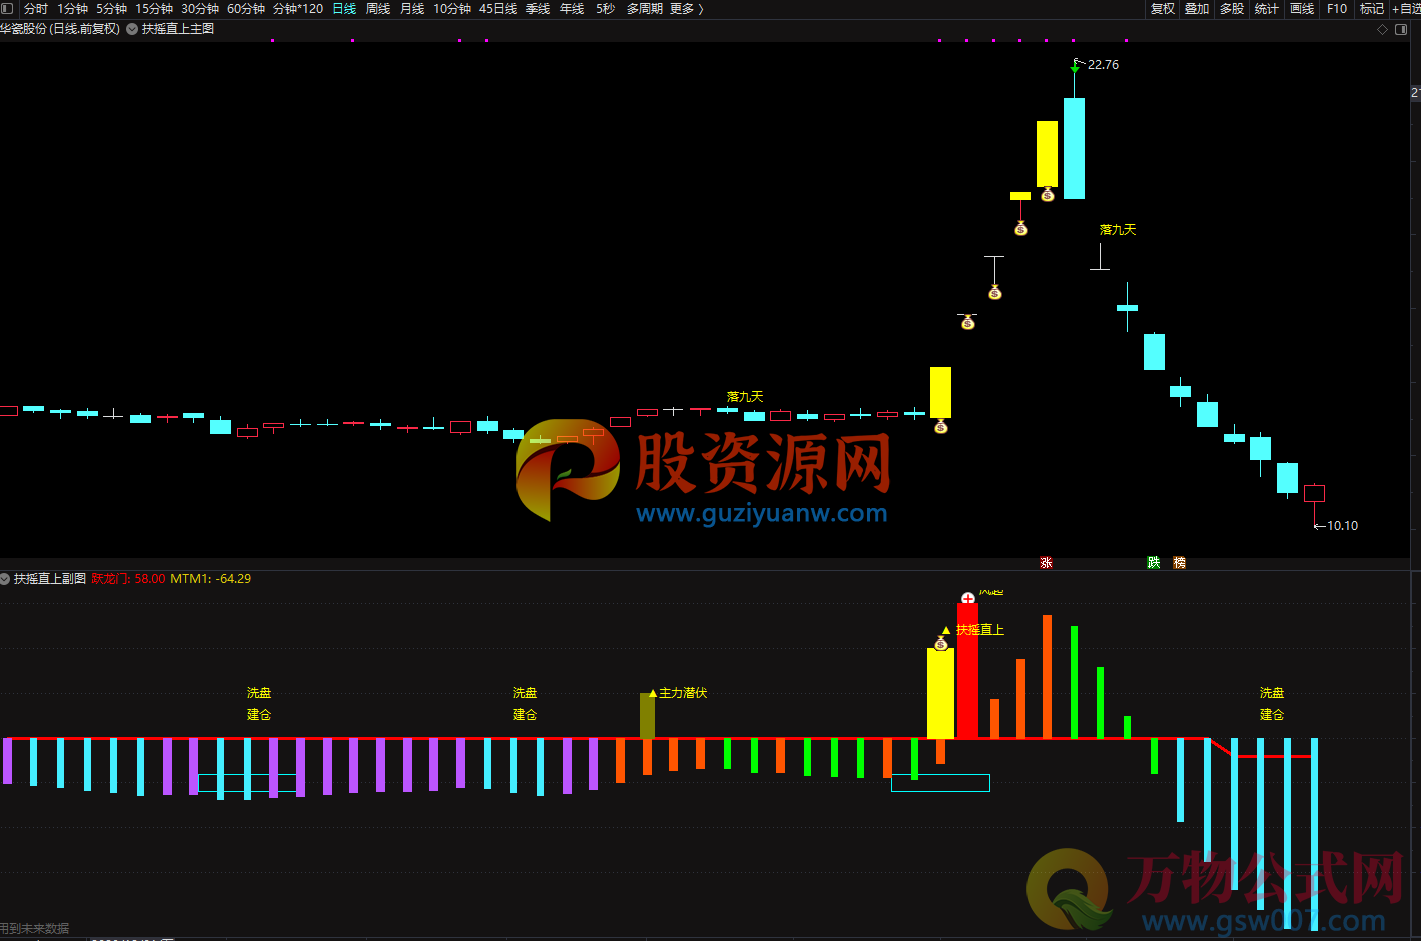Click the red 涨 marker on timeline
Image resolution: width=1421 pixels, height=941 pixels.
[1046, 563]
